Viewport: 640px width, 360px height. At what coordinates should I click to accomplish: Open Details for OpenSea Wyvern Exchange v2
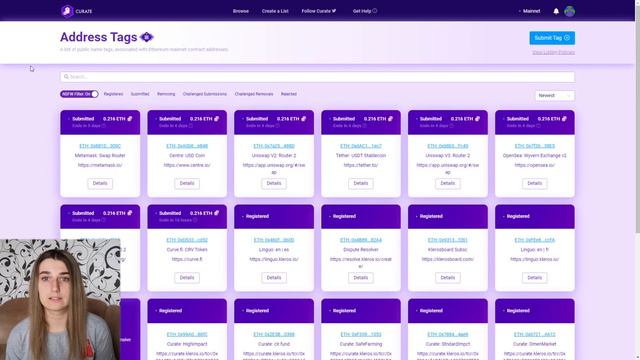[x=535, y=184]
